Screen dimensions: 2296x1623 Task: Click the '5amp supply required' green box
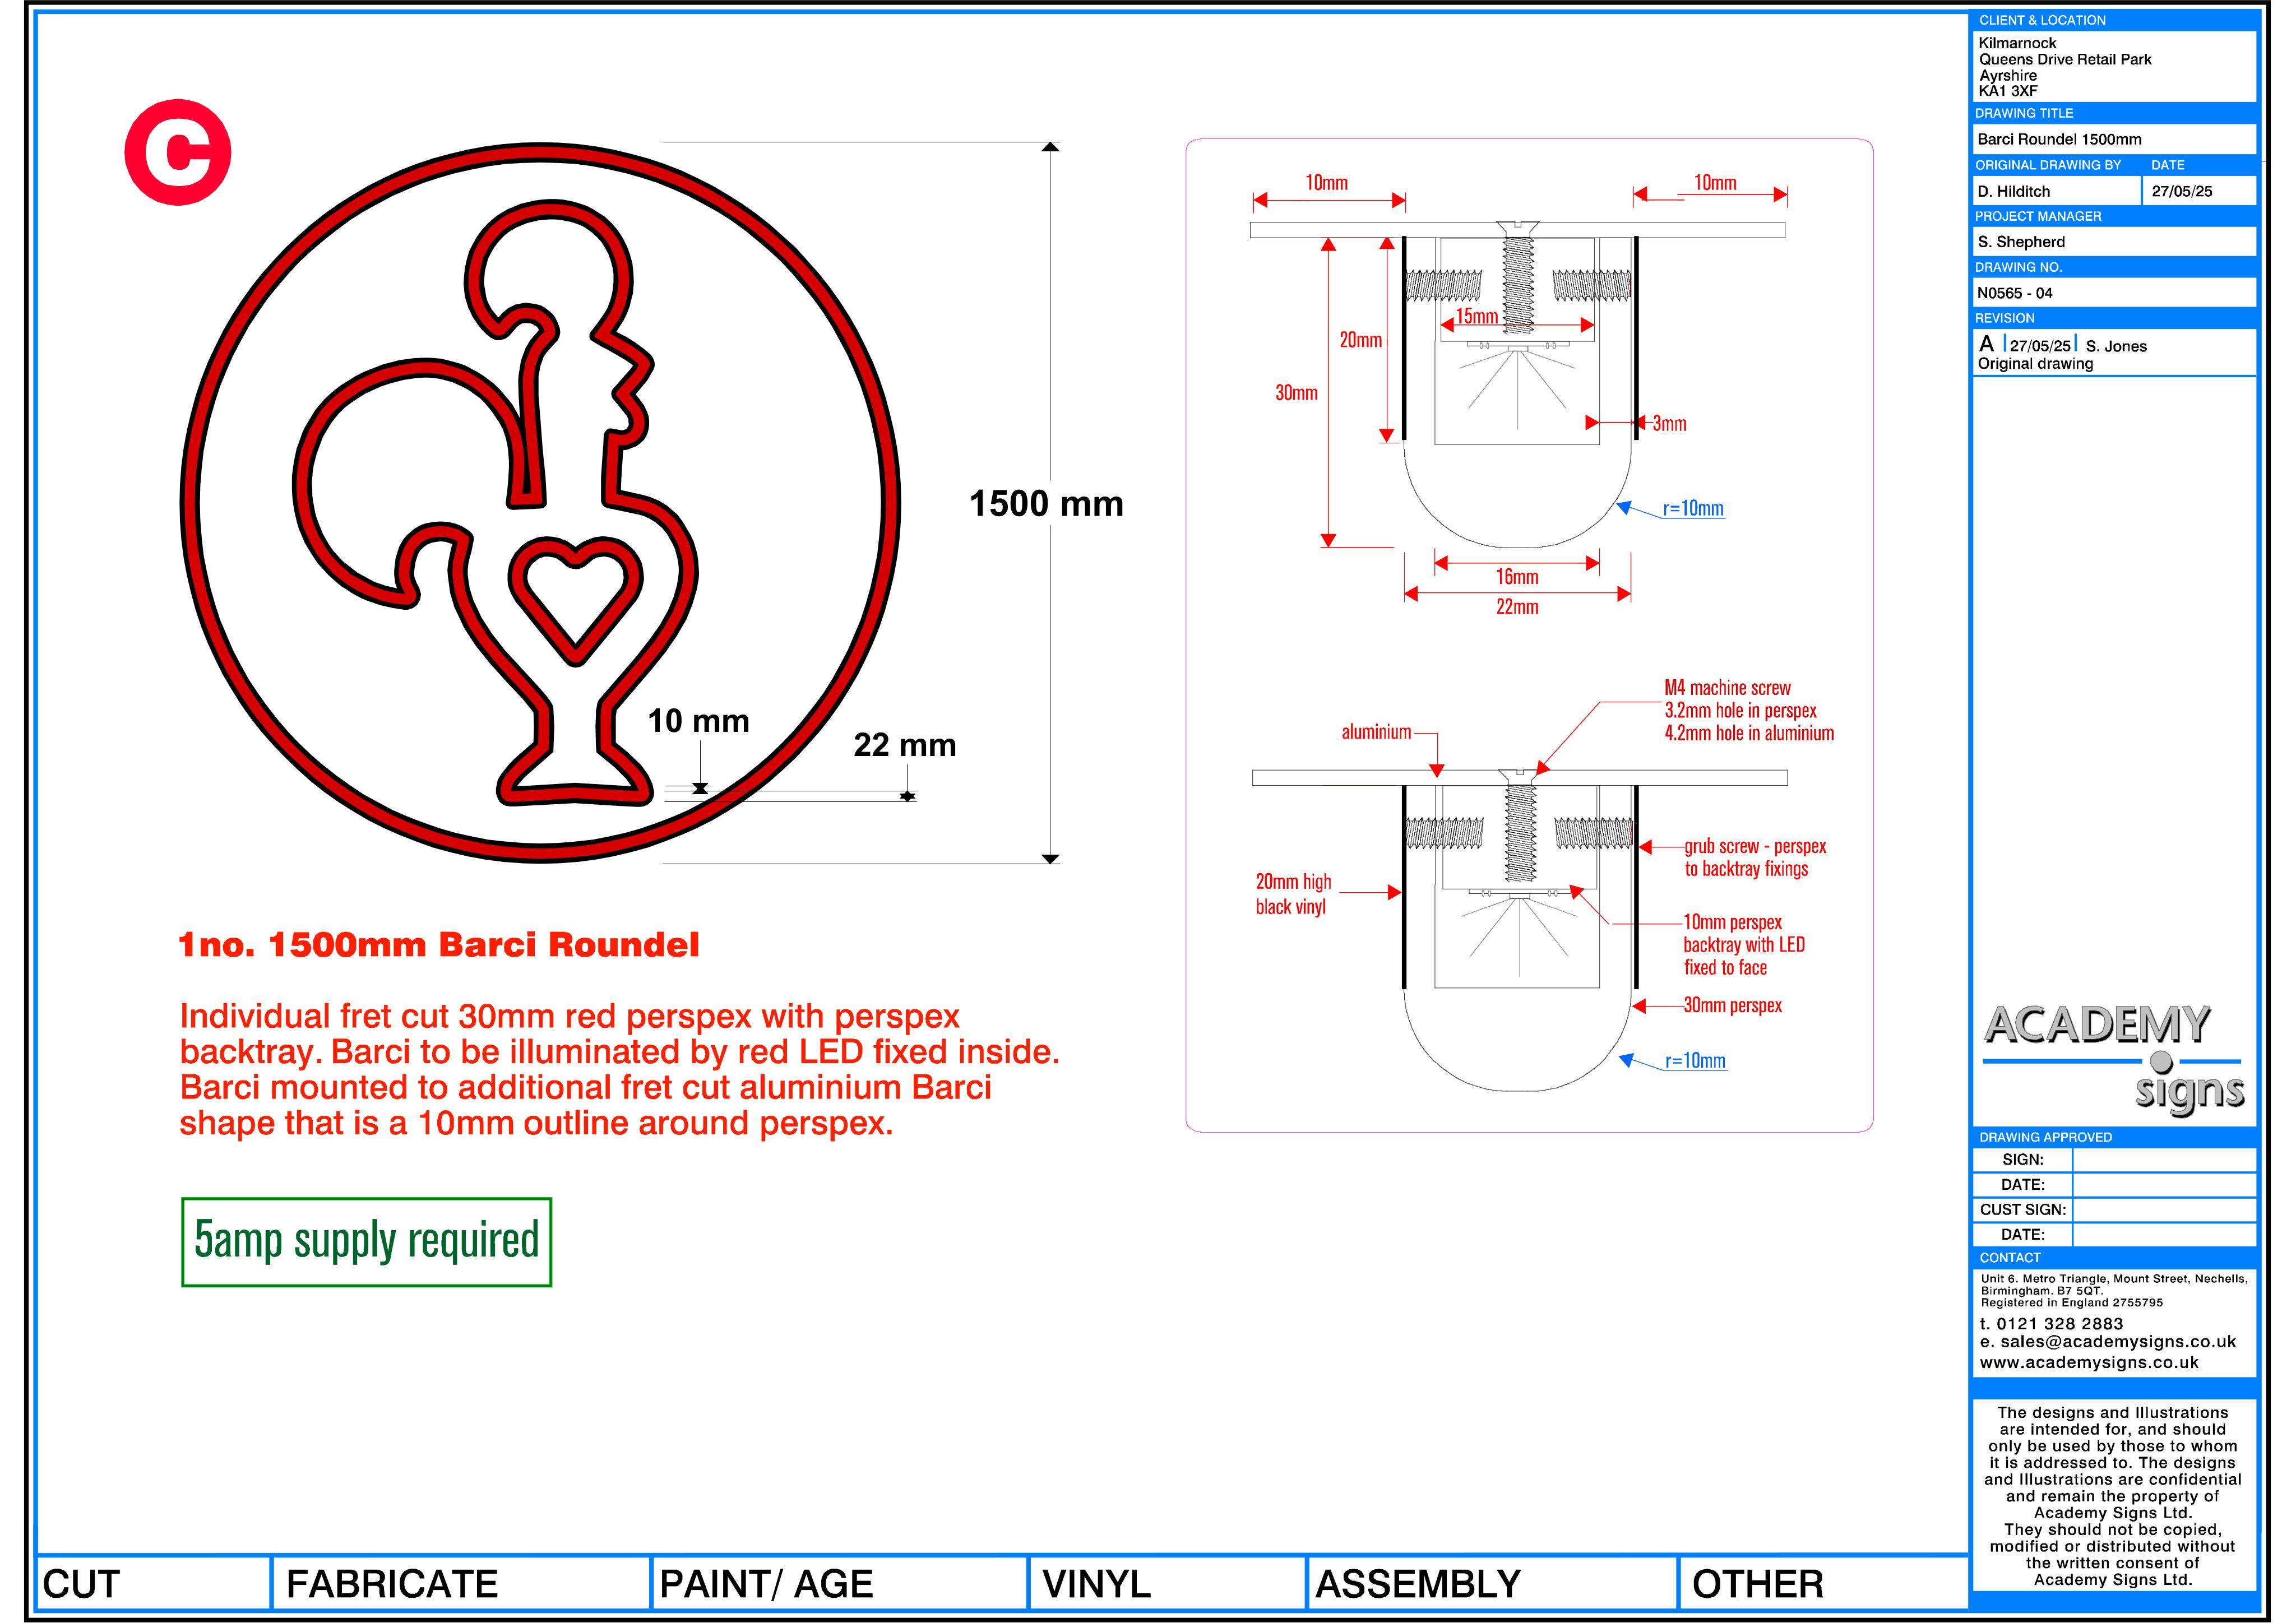(x=366, y=1241)
